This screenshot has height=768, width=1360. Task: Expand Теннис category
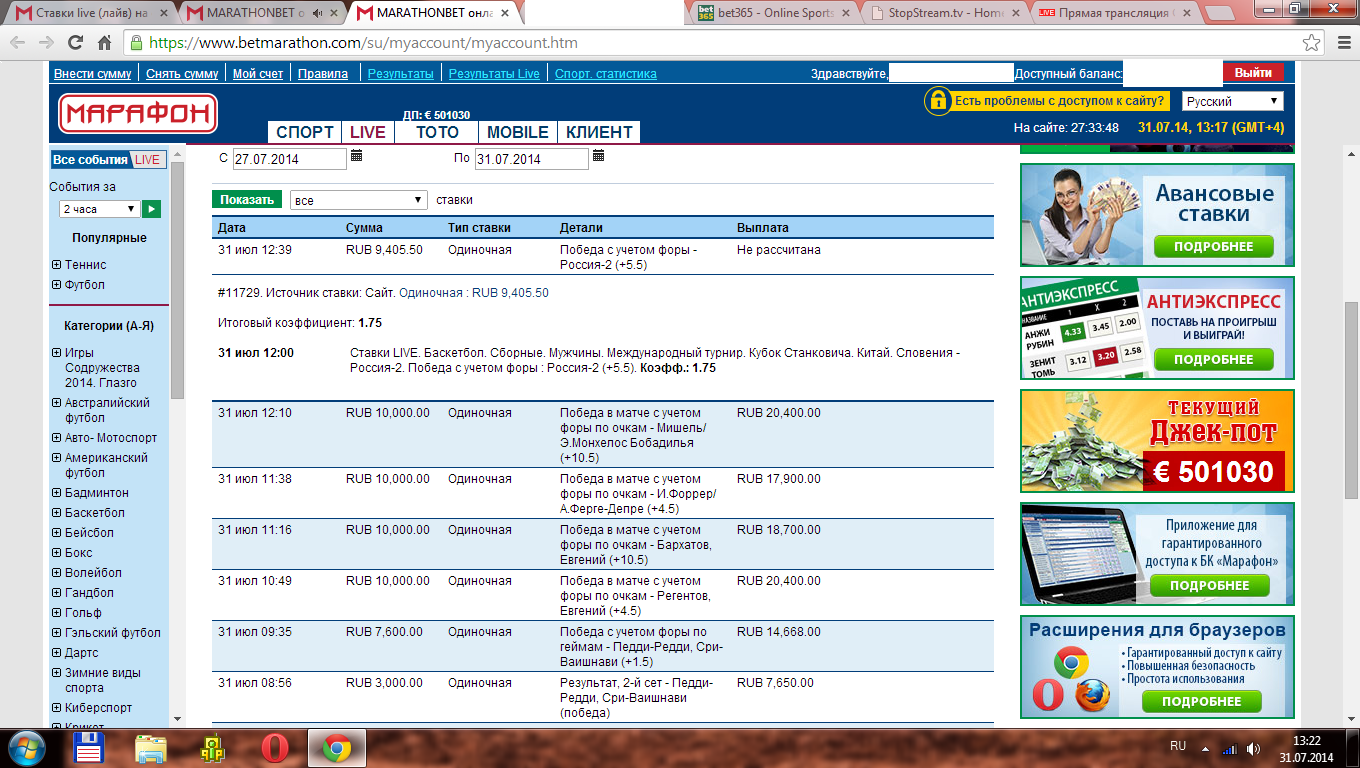56,265
